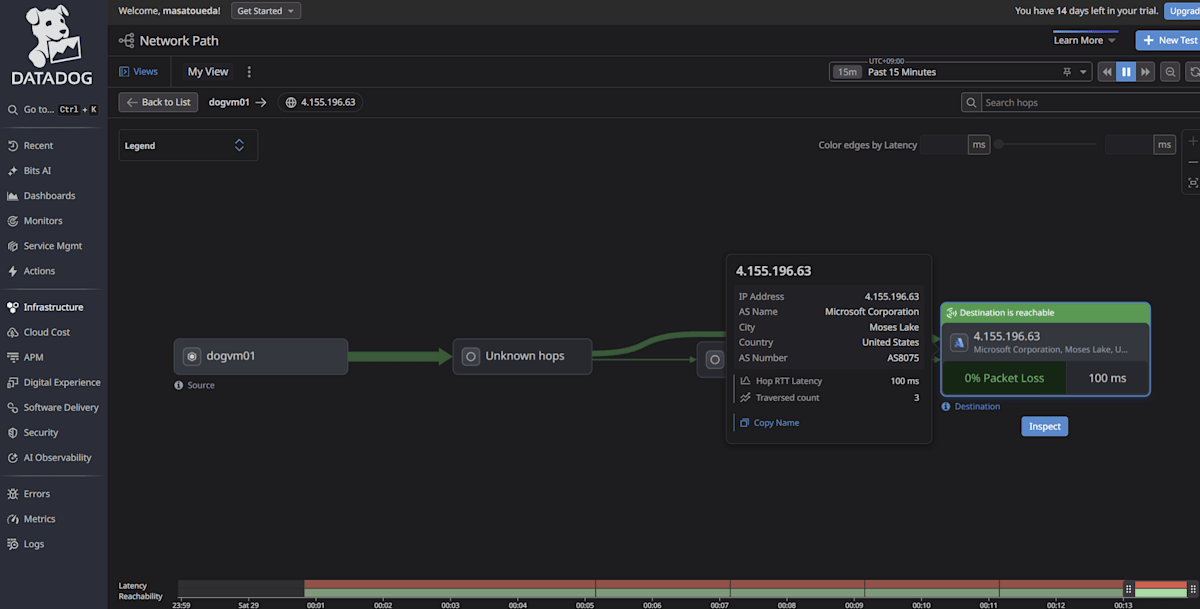Open the view options kebab menu
This screenshot has height=609, width=1200.
click(249, 72)
